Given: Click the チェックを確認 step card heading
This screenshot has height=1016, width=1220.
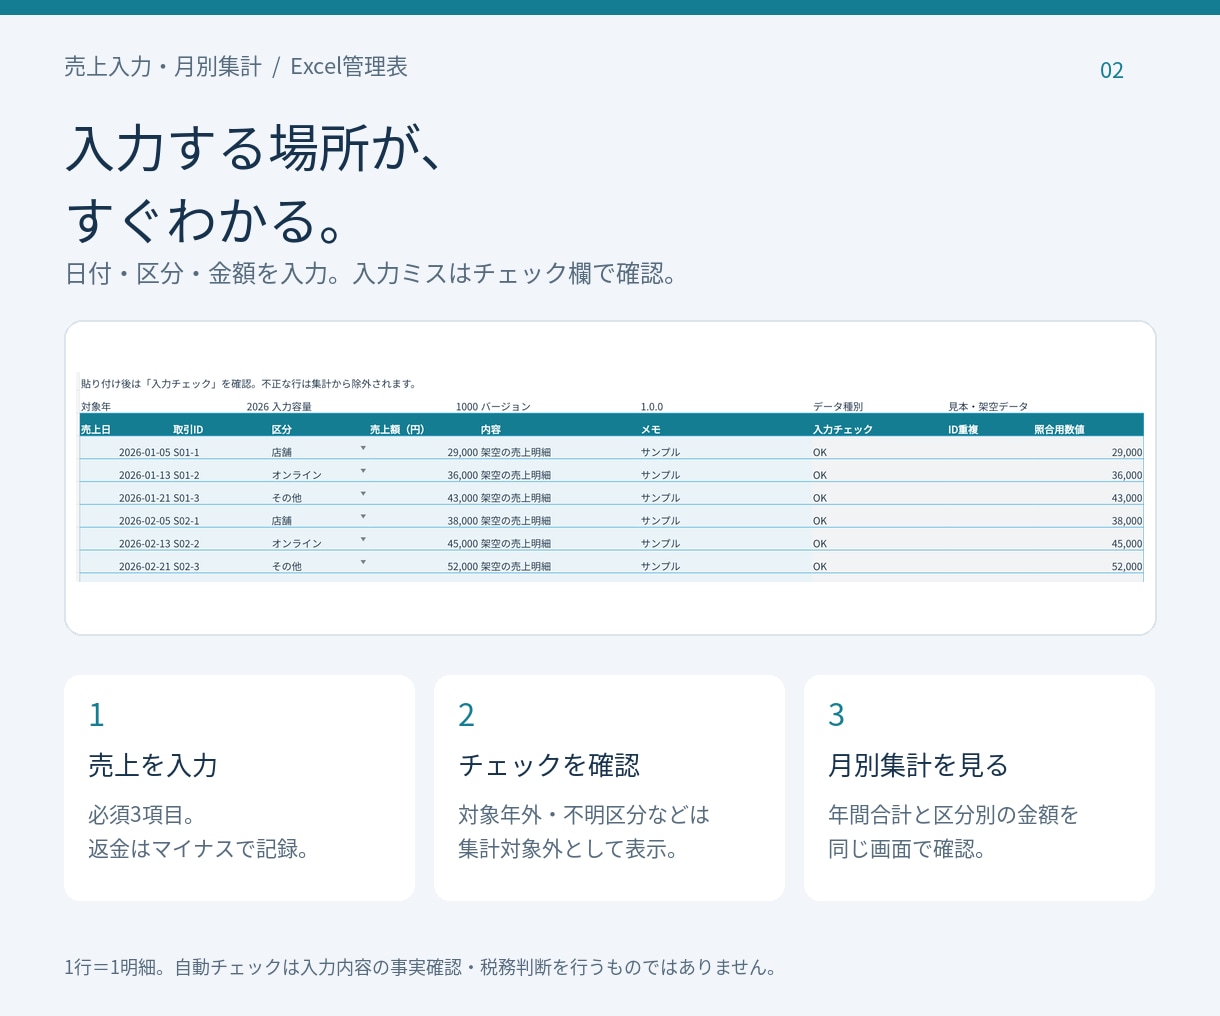Looking at the screenshot, I should 549,766.
